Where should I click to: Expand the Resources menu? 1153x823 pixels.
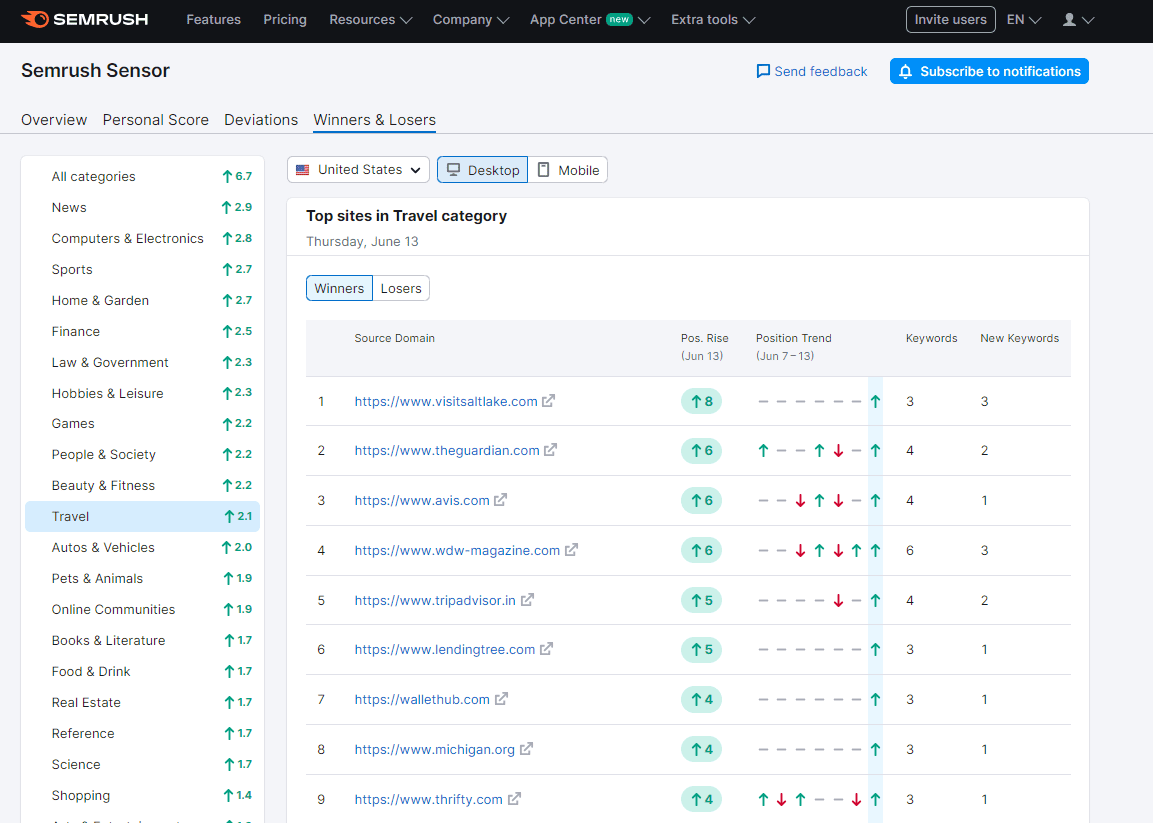[370, 20]
